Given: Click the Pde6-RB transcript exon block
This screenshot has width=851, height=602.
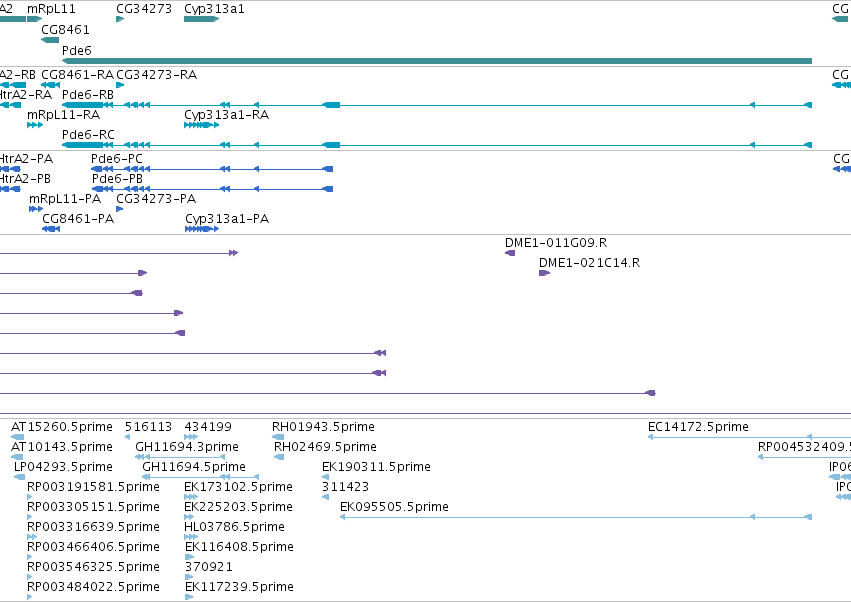Looking at the screenshot, I should [82, 105].
